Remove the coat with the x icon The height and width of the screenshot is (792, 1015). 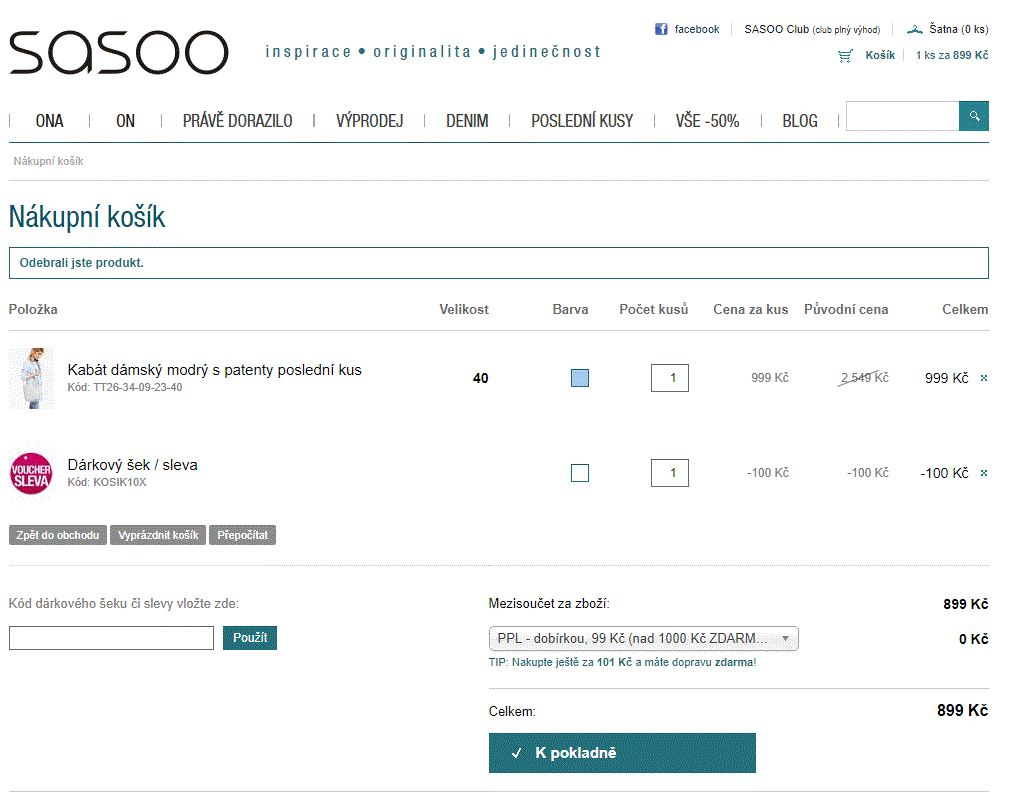[984, 378]
